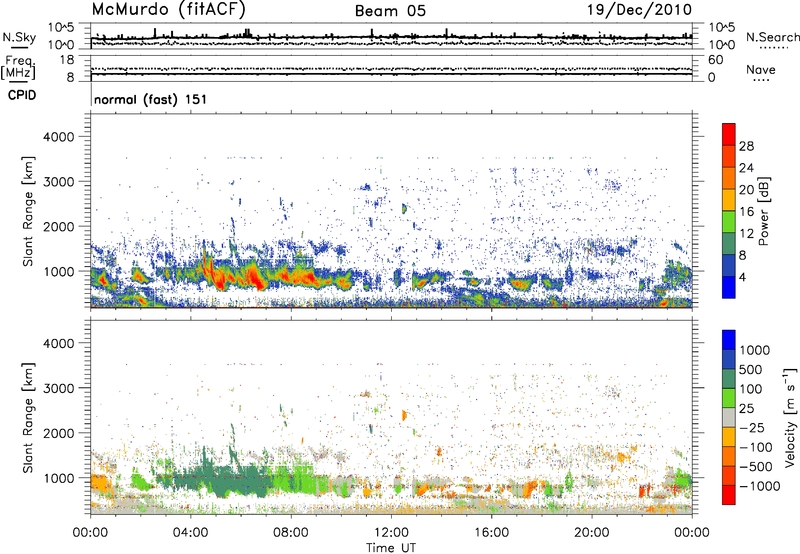Image resolution: width=800 pixels, height=554 pixels.
Task: Click the dotted line sample under 'Nave'
Action: (761, 81)
